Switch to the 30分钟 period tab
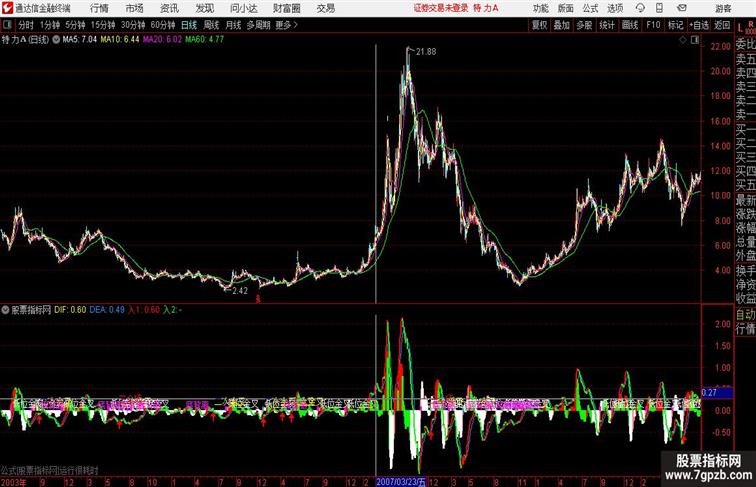756x487 pixels. [x=133, y=25]
